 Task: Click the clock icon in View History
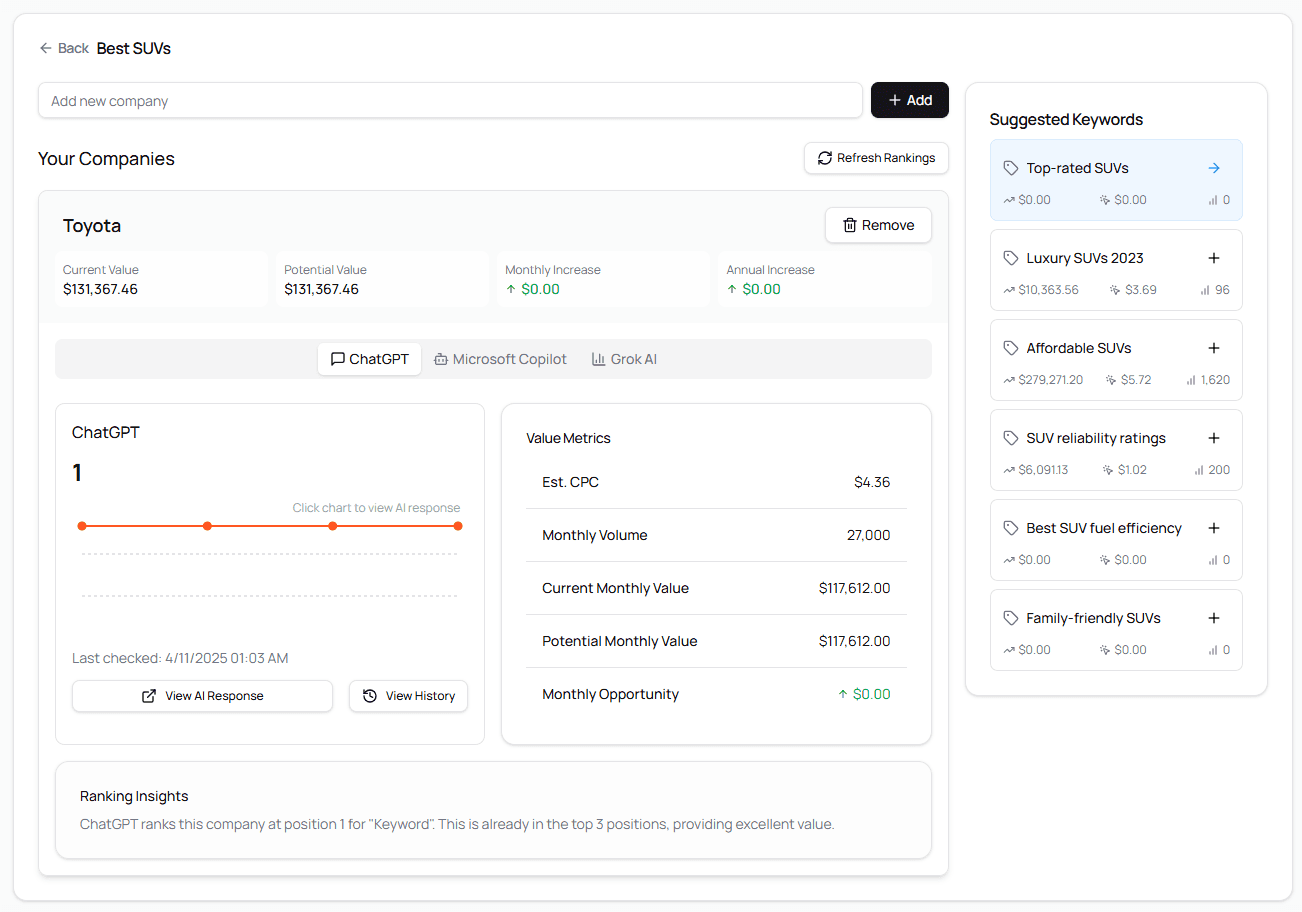370,696
